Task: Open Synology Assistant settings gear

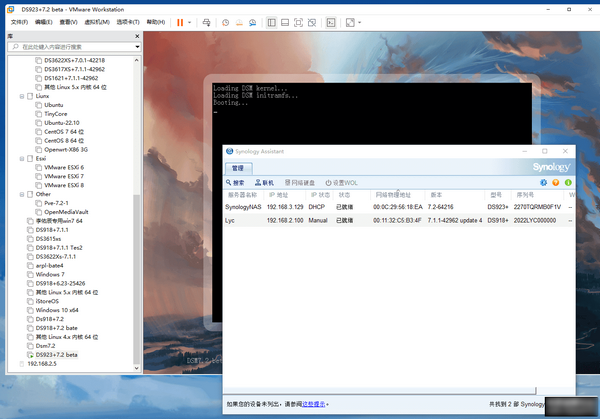Action: (x=543, y=183)
